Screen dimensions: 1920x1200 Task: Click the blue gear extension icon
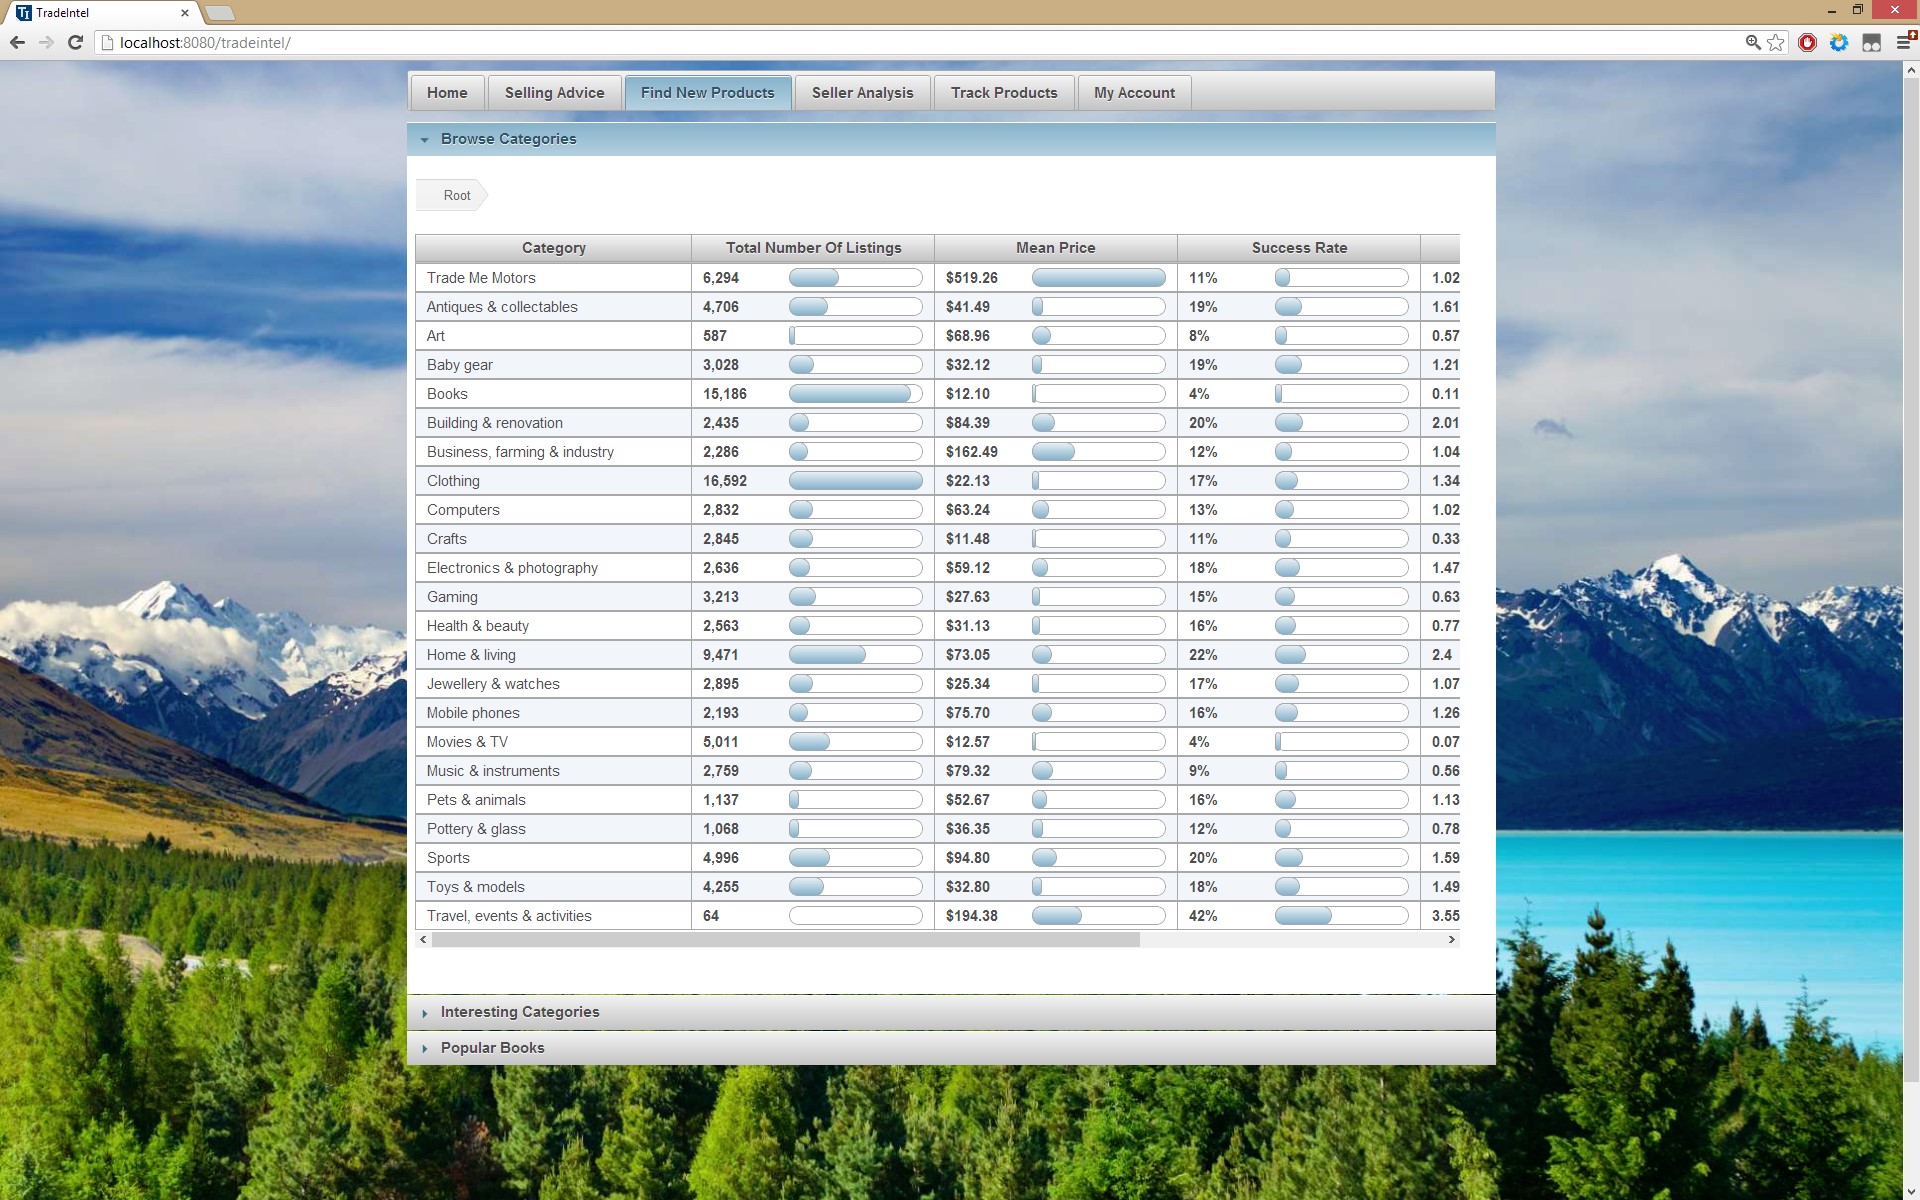[x=1839, y=42]
